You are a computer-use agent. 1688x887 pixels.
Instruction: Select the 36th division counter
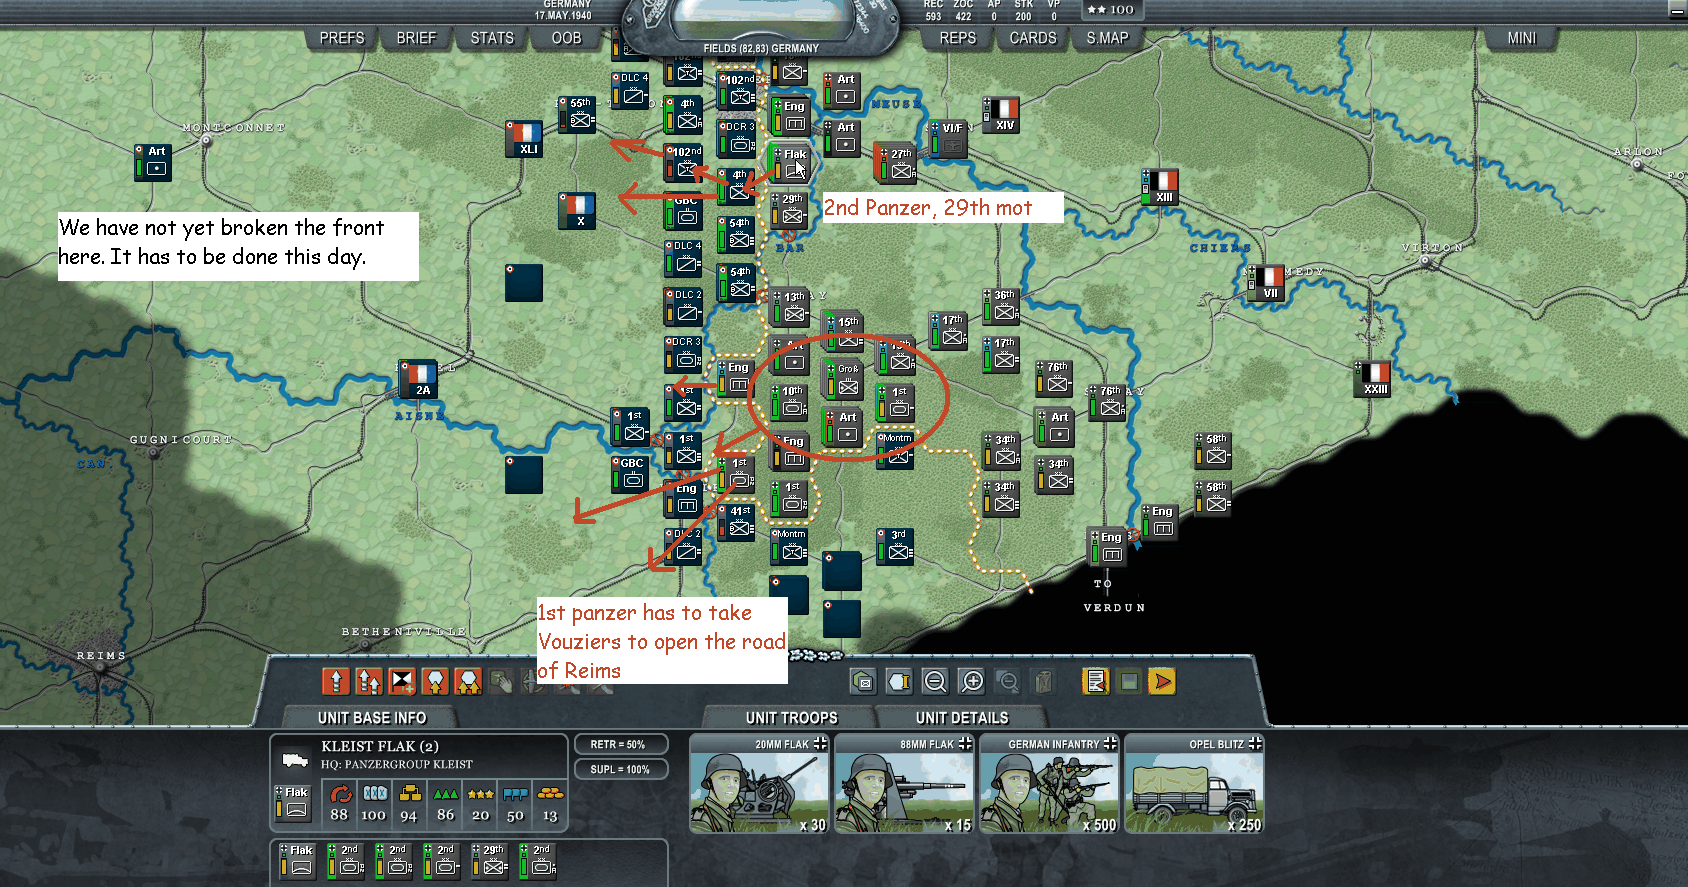[1001, 307]
